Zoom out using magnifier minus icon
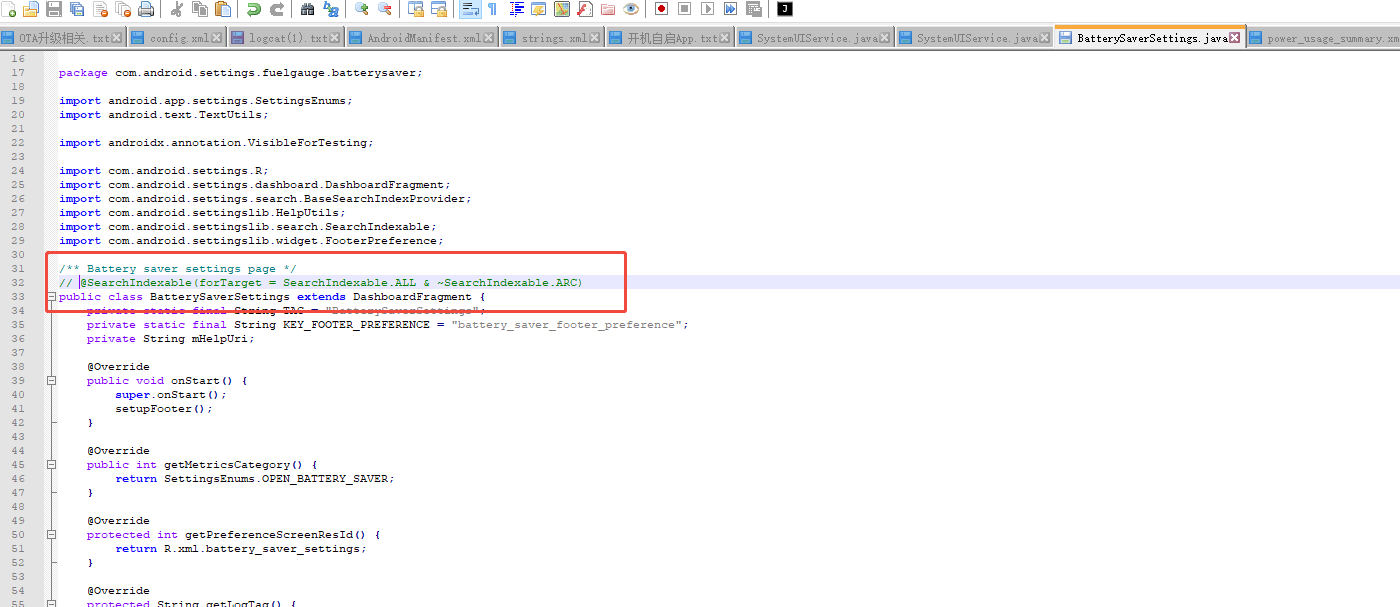The image size is (1400, 607). [x=384, y=9]
